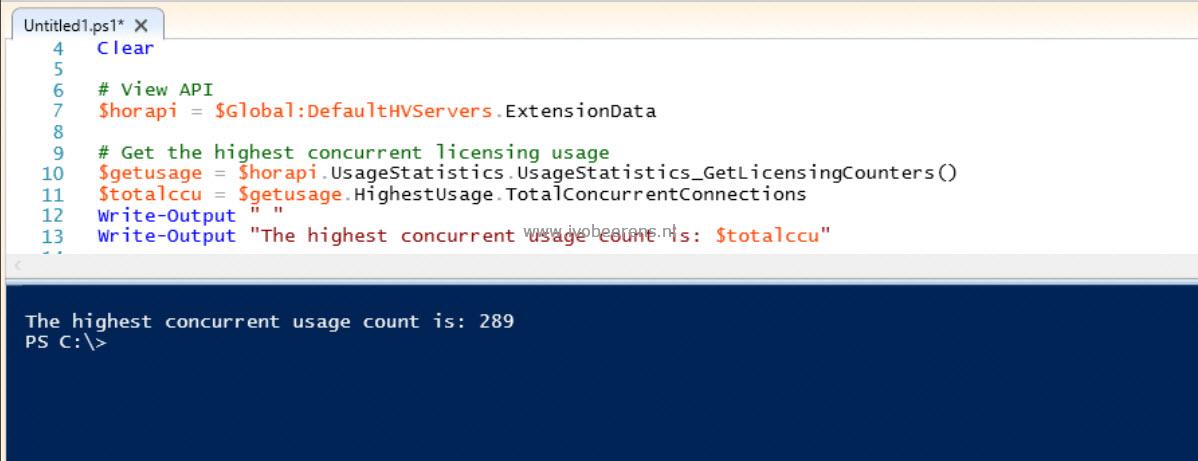
Task: Click Write-Output on line 13
Action: tap(167, 235)
